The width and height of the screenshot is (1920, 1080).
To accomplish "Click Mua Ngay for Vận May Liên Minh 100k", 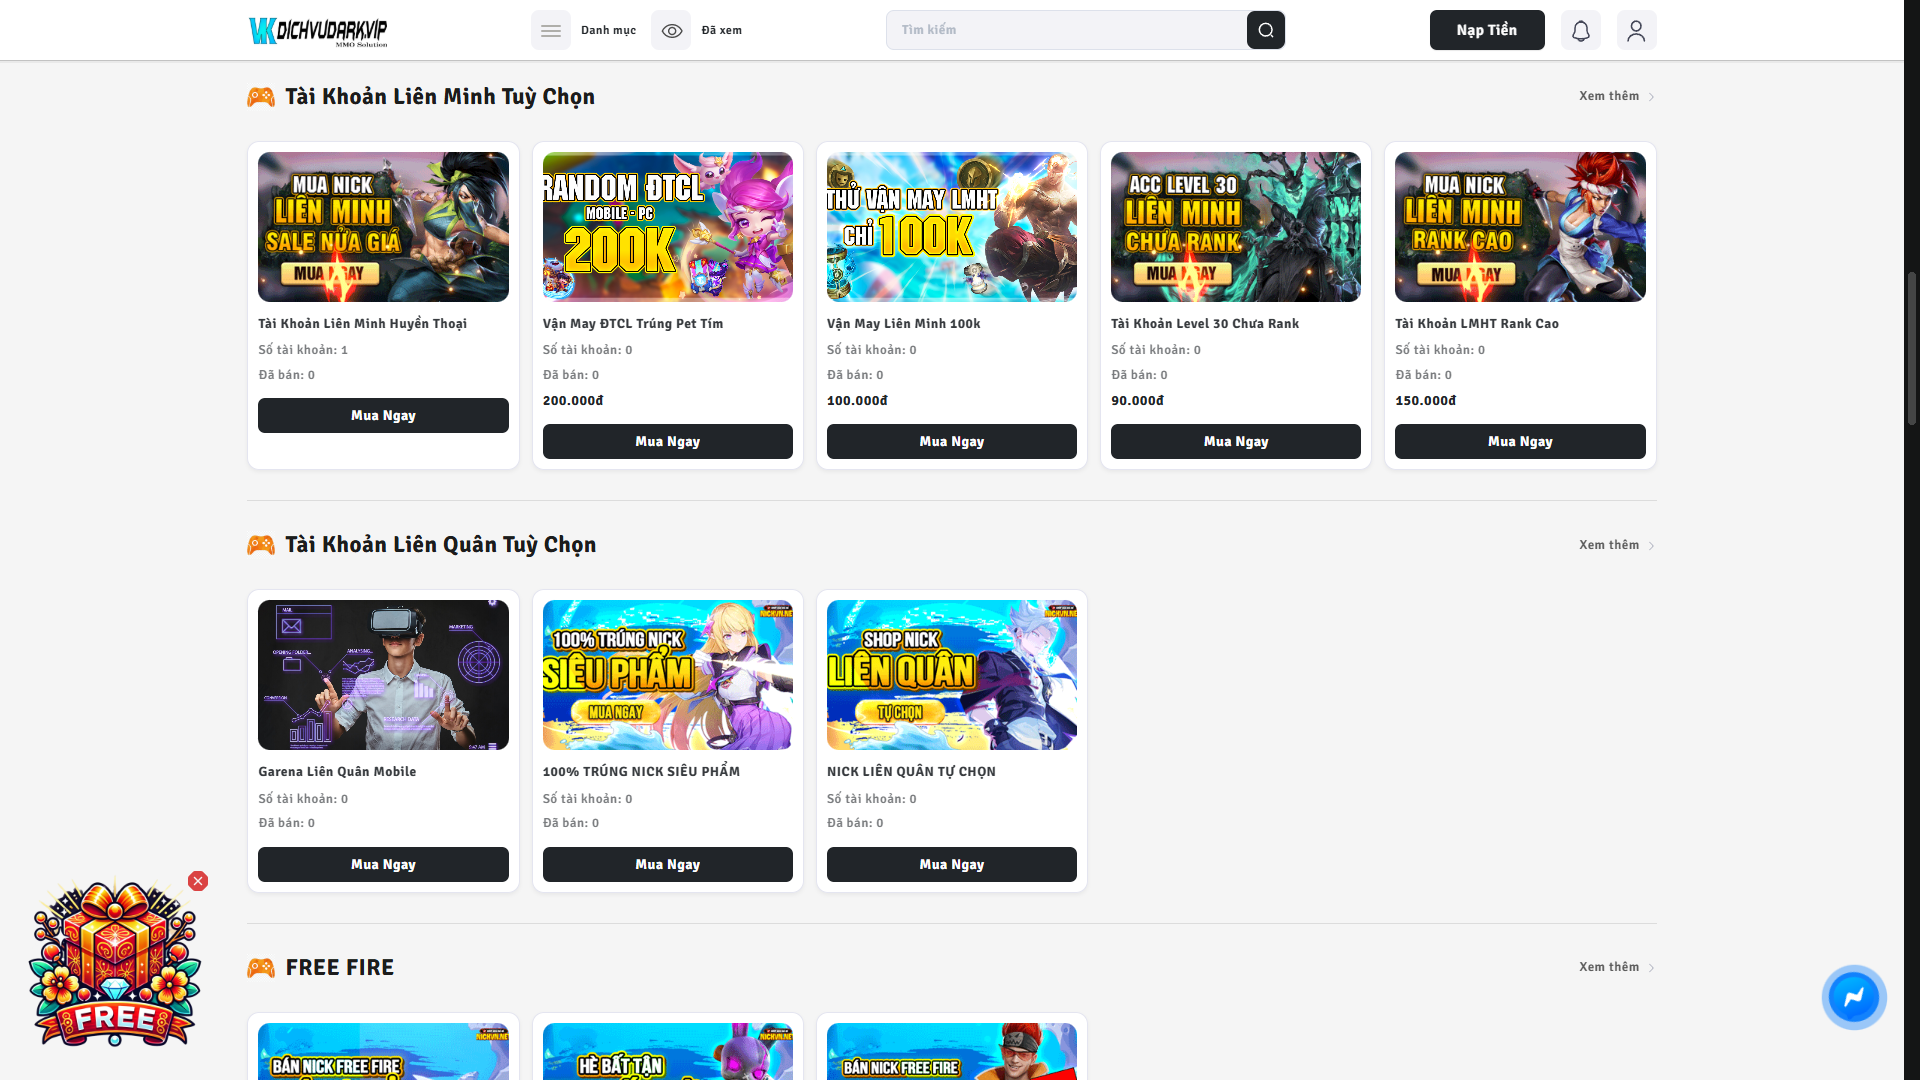I will 951,441.
